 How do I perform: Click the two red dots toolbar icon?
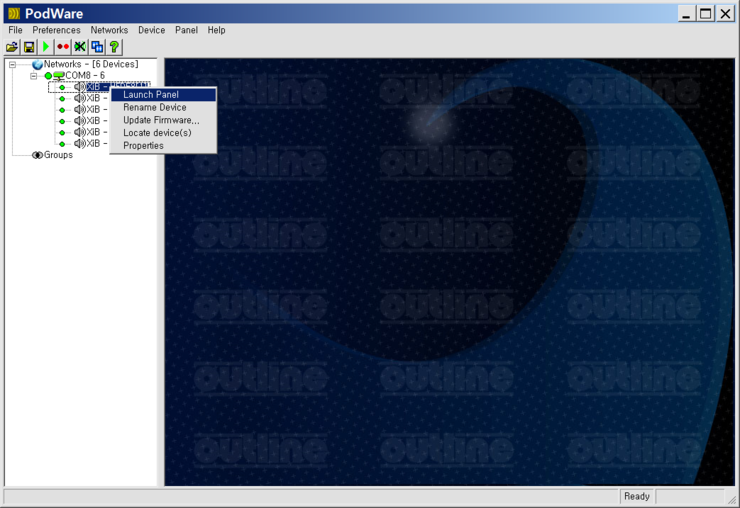[x=63, y=47]
